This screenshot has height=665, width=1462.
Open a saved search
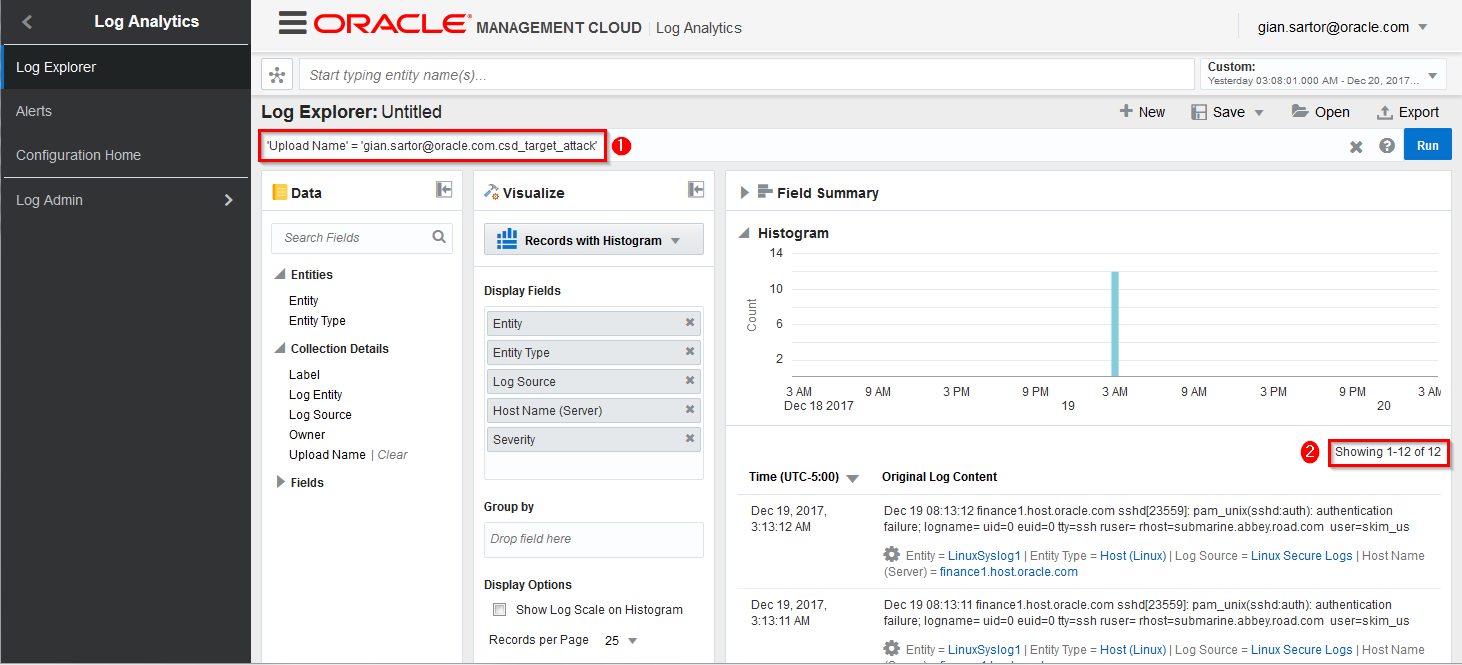tap(1320, 112)
